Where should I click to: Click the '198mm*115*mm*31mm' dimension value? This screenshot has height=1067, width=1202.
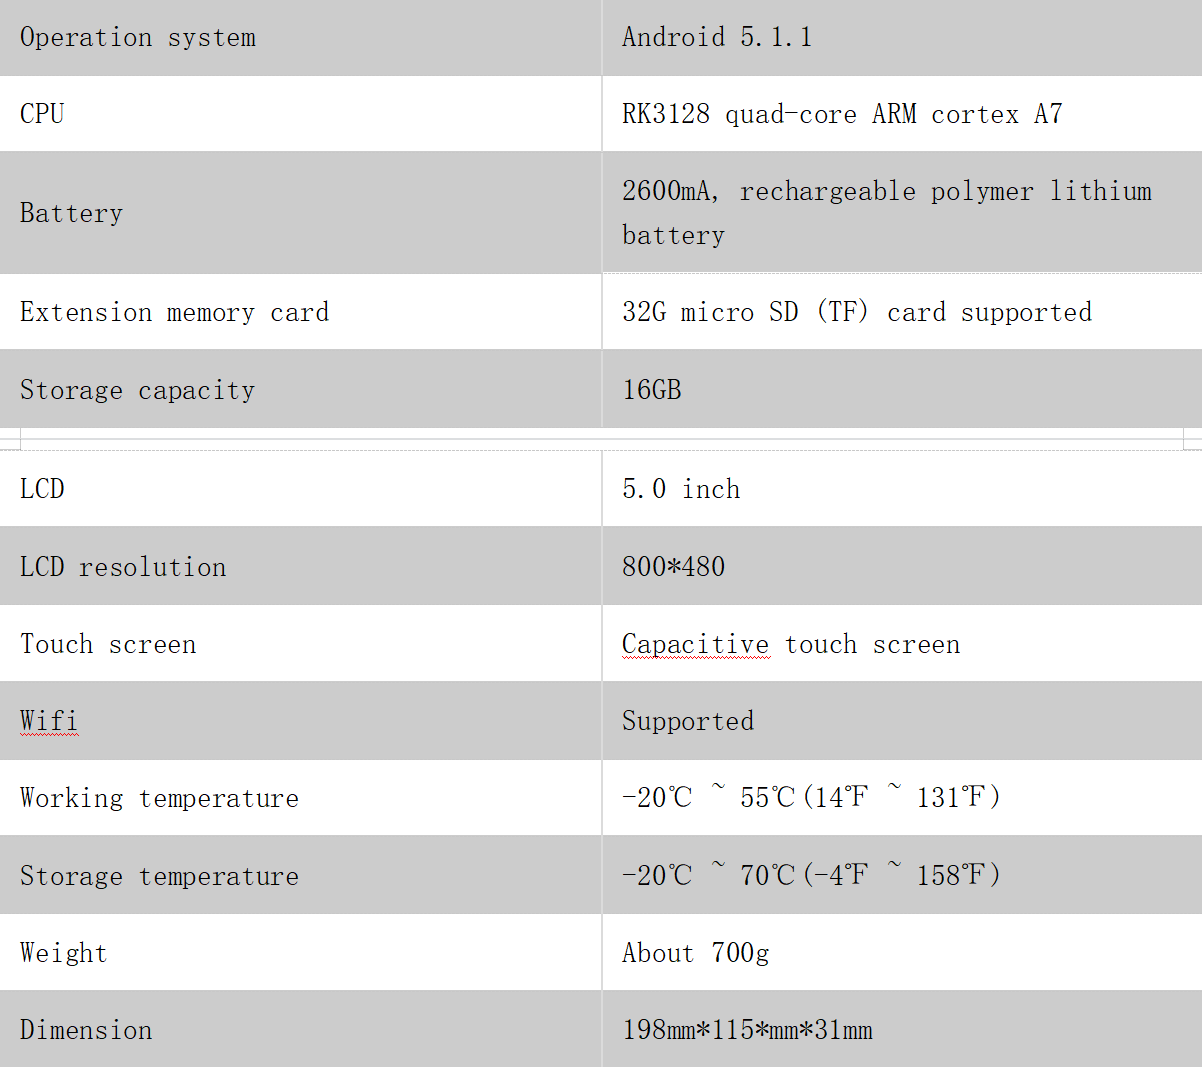coord(747,1030)
